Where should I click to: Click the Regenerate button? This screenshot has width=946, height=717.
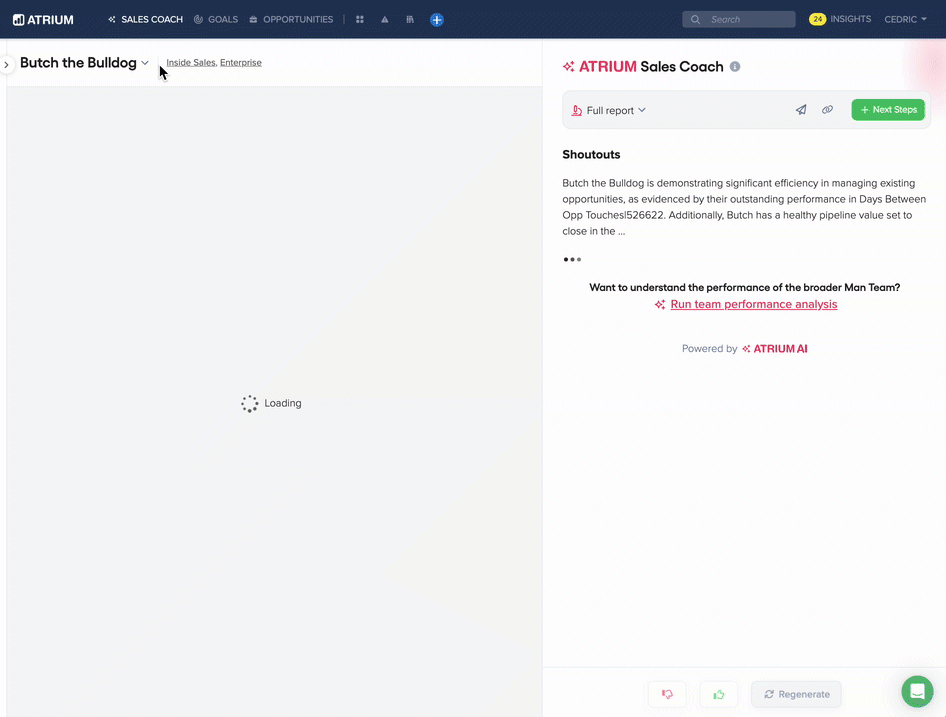796,694
